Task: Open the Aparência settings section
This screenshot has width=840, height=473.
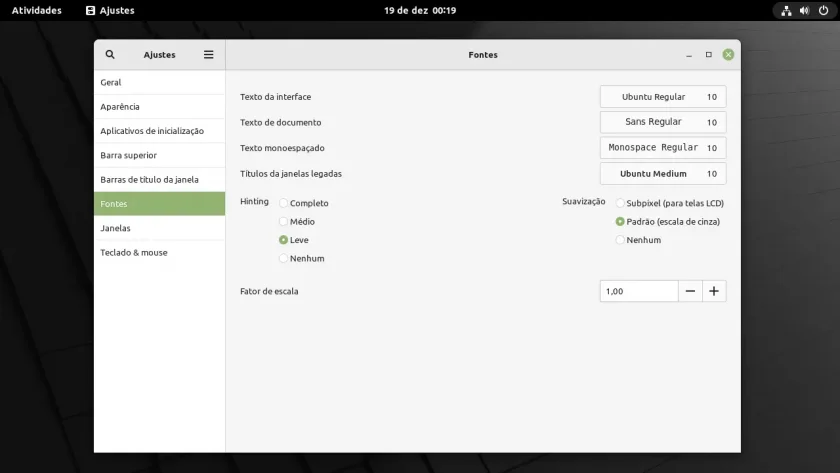Action: (x=160, y=107)
